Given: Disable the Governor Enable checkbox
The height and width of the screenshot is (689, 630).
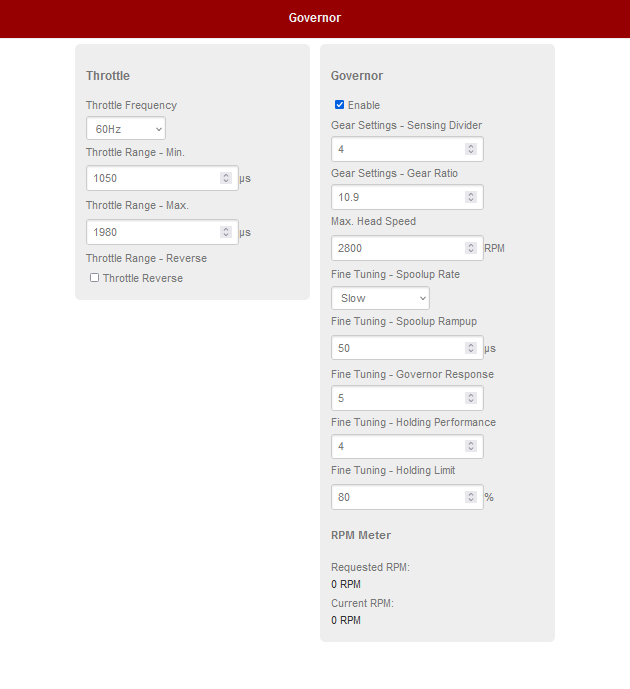Looking at the screenshot, I should 340,105.
